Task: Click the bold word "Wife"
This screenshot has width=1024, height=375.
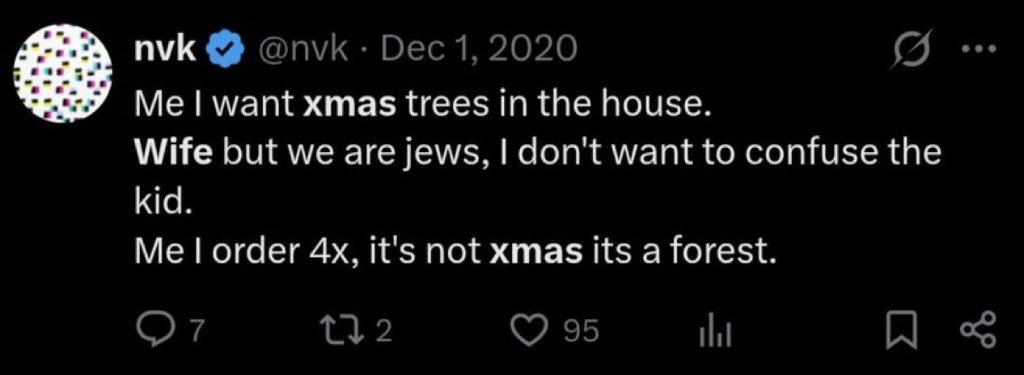Action: 174,154
